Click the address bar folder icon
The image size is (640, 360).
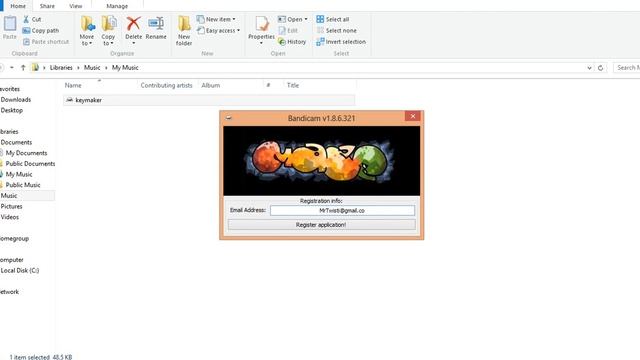pos(35,68)
